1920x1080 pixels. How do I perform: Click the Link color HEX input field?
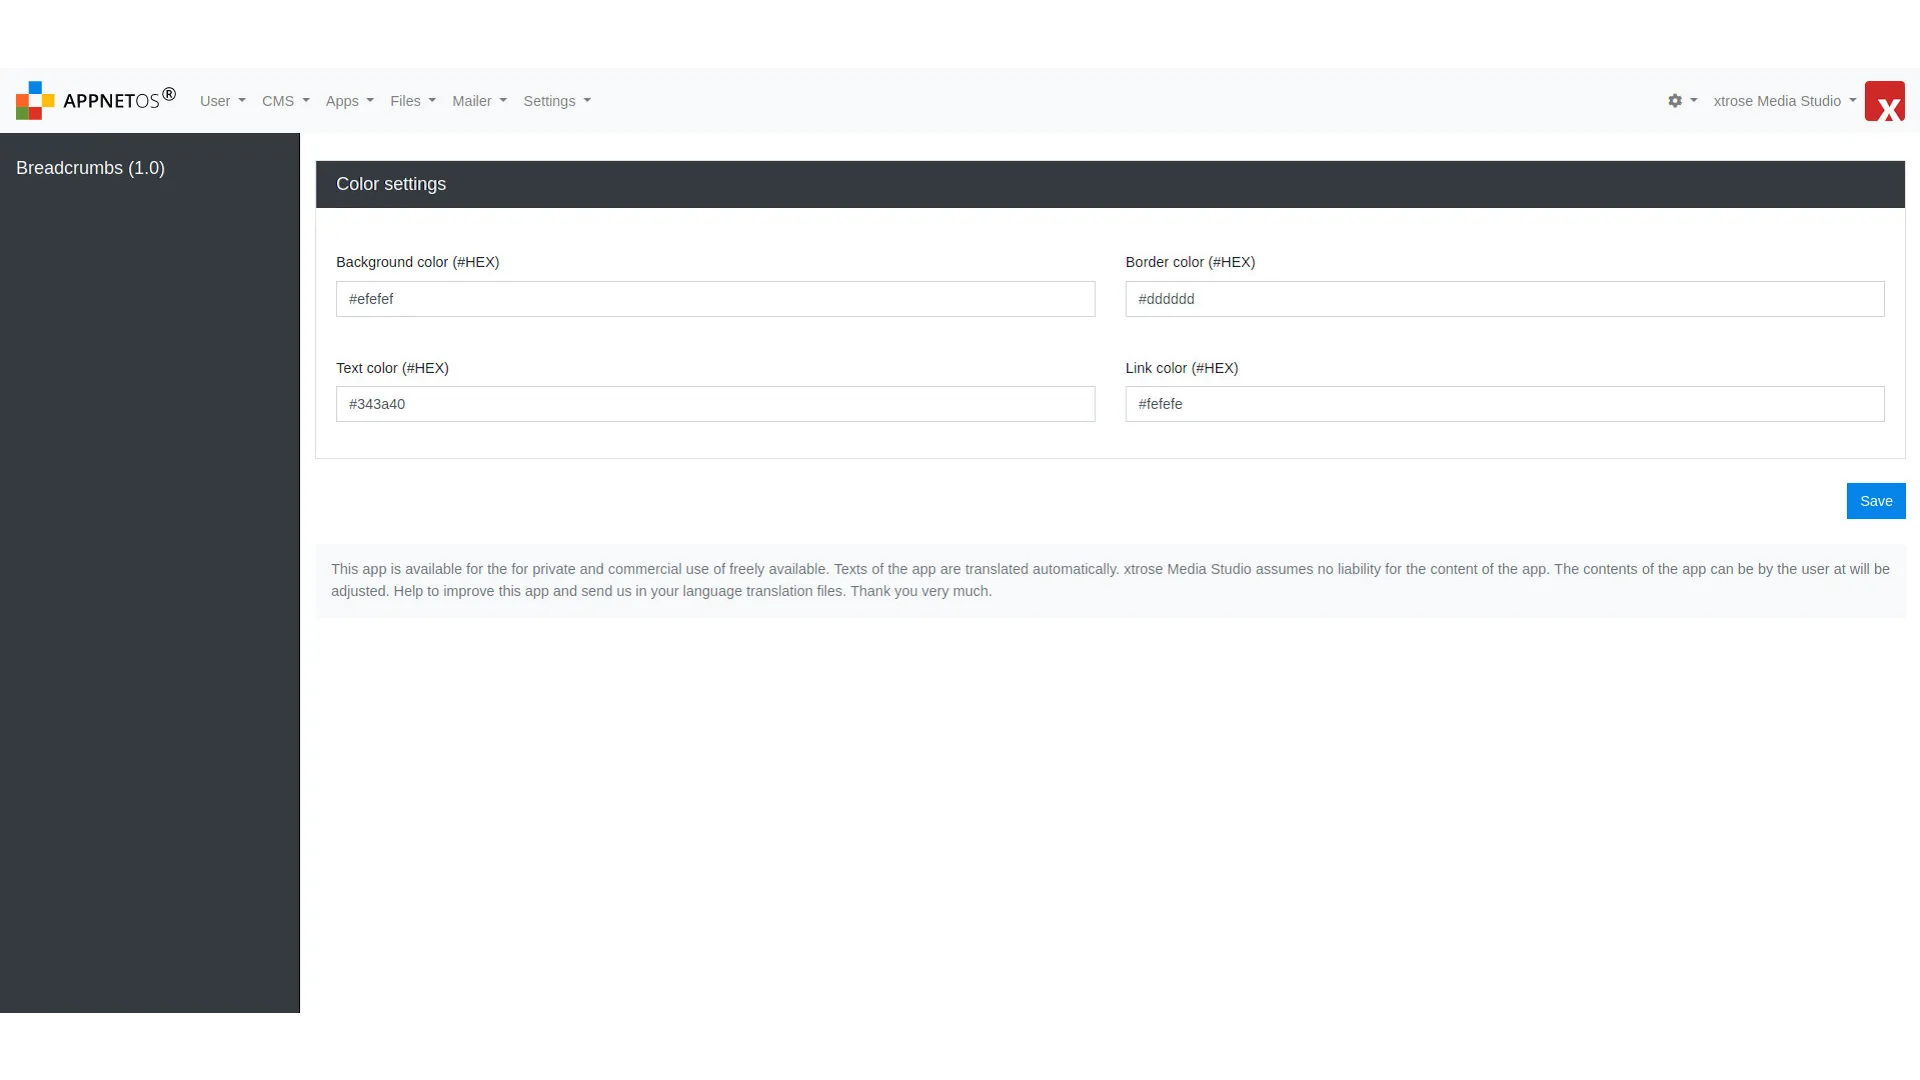[x=1505, y=404]
